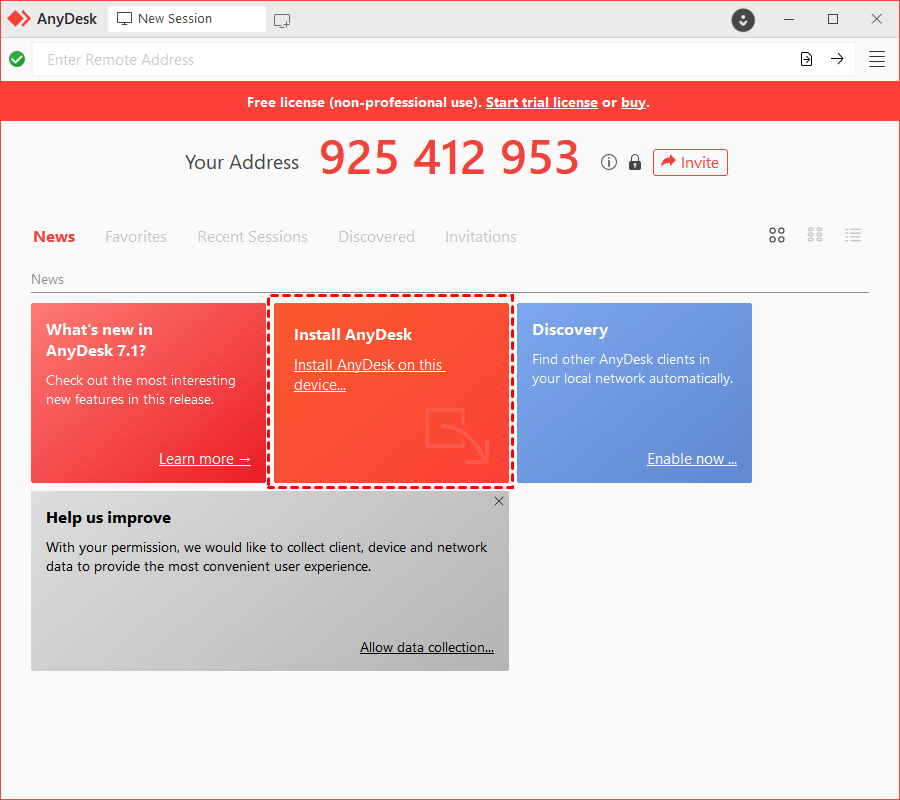Open the Favorites tab
This screenshot has width=900, height=800.
[136, 237]
